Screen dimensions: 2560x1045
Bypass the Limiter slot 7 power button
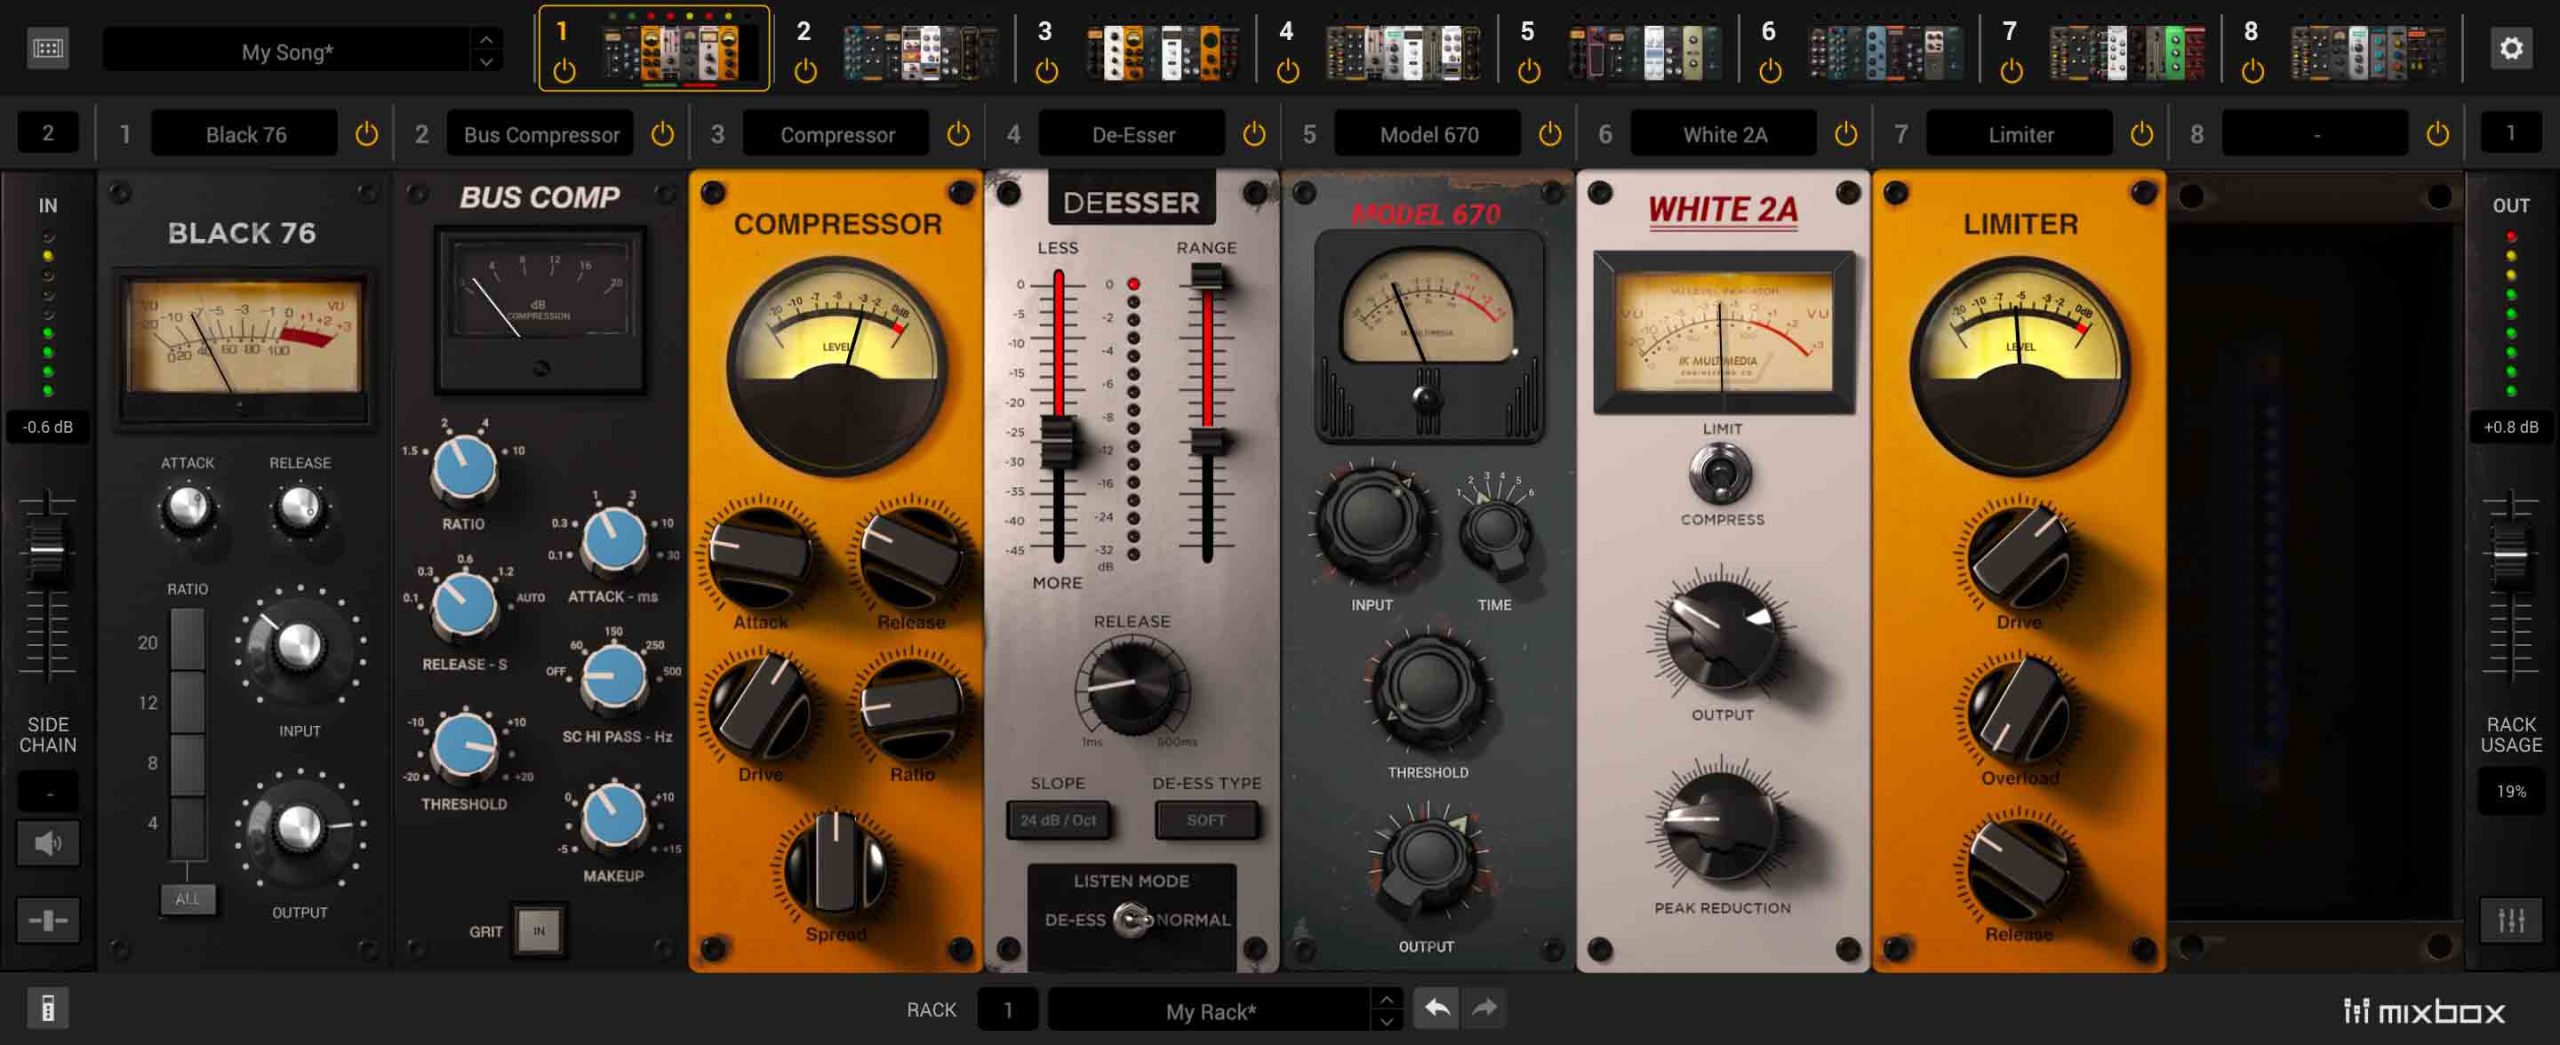(2142, 133)
